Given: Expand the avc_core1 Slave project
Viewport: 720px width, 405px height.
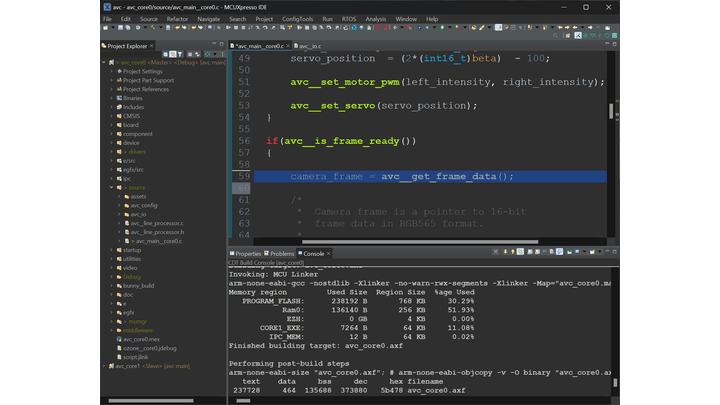Looking at the screenshot, I should [x=104, y=366].
